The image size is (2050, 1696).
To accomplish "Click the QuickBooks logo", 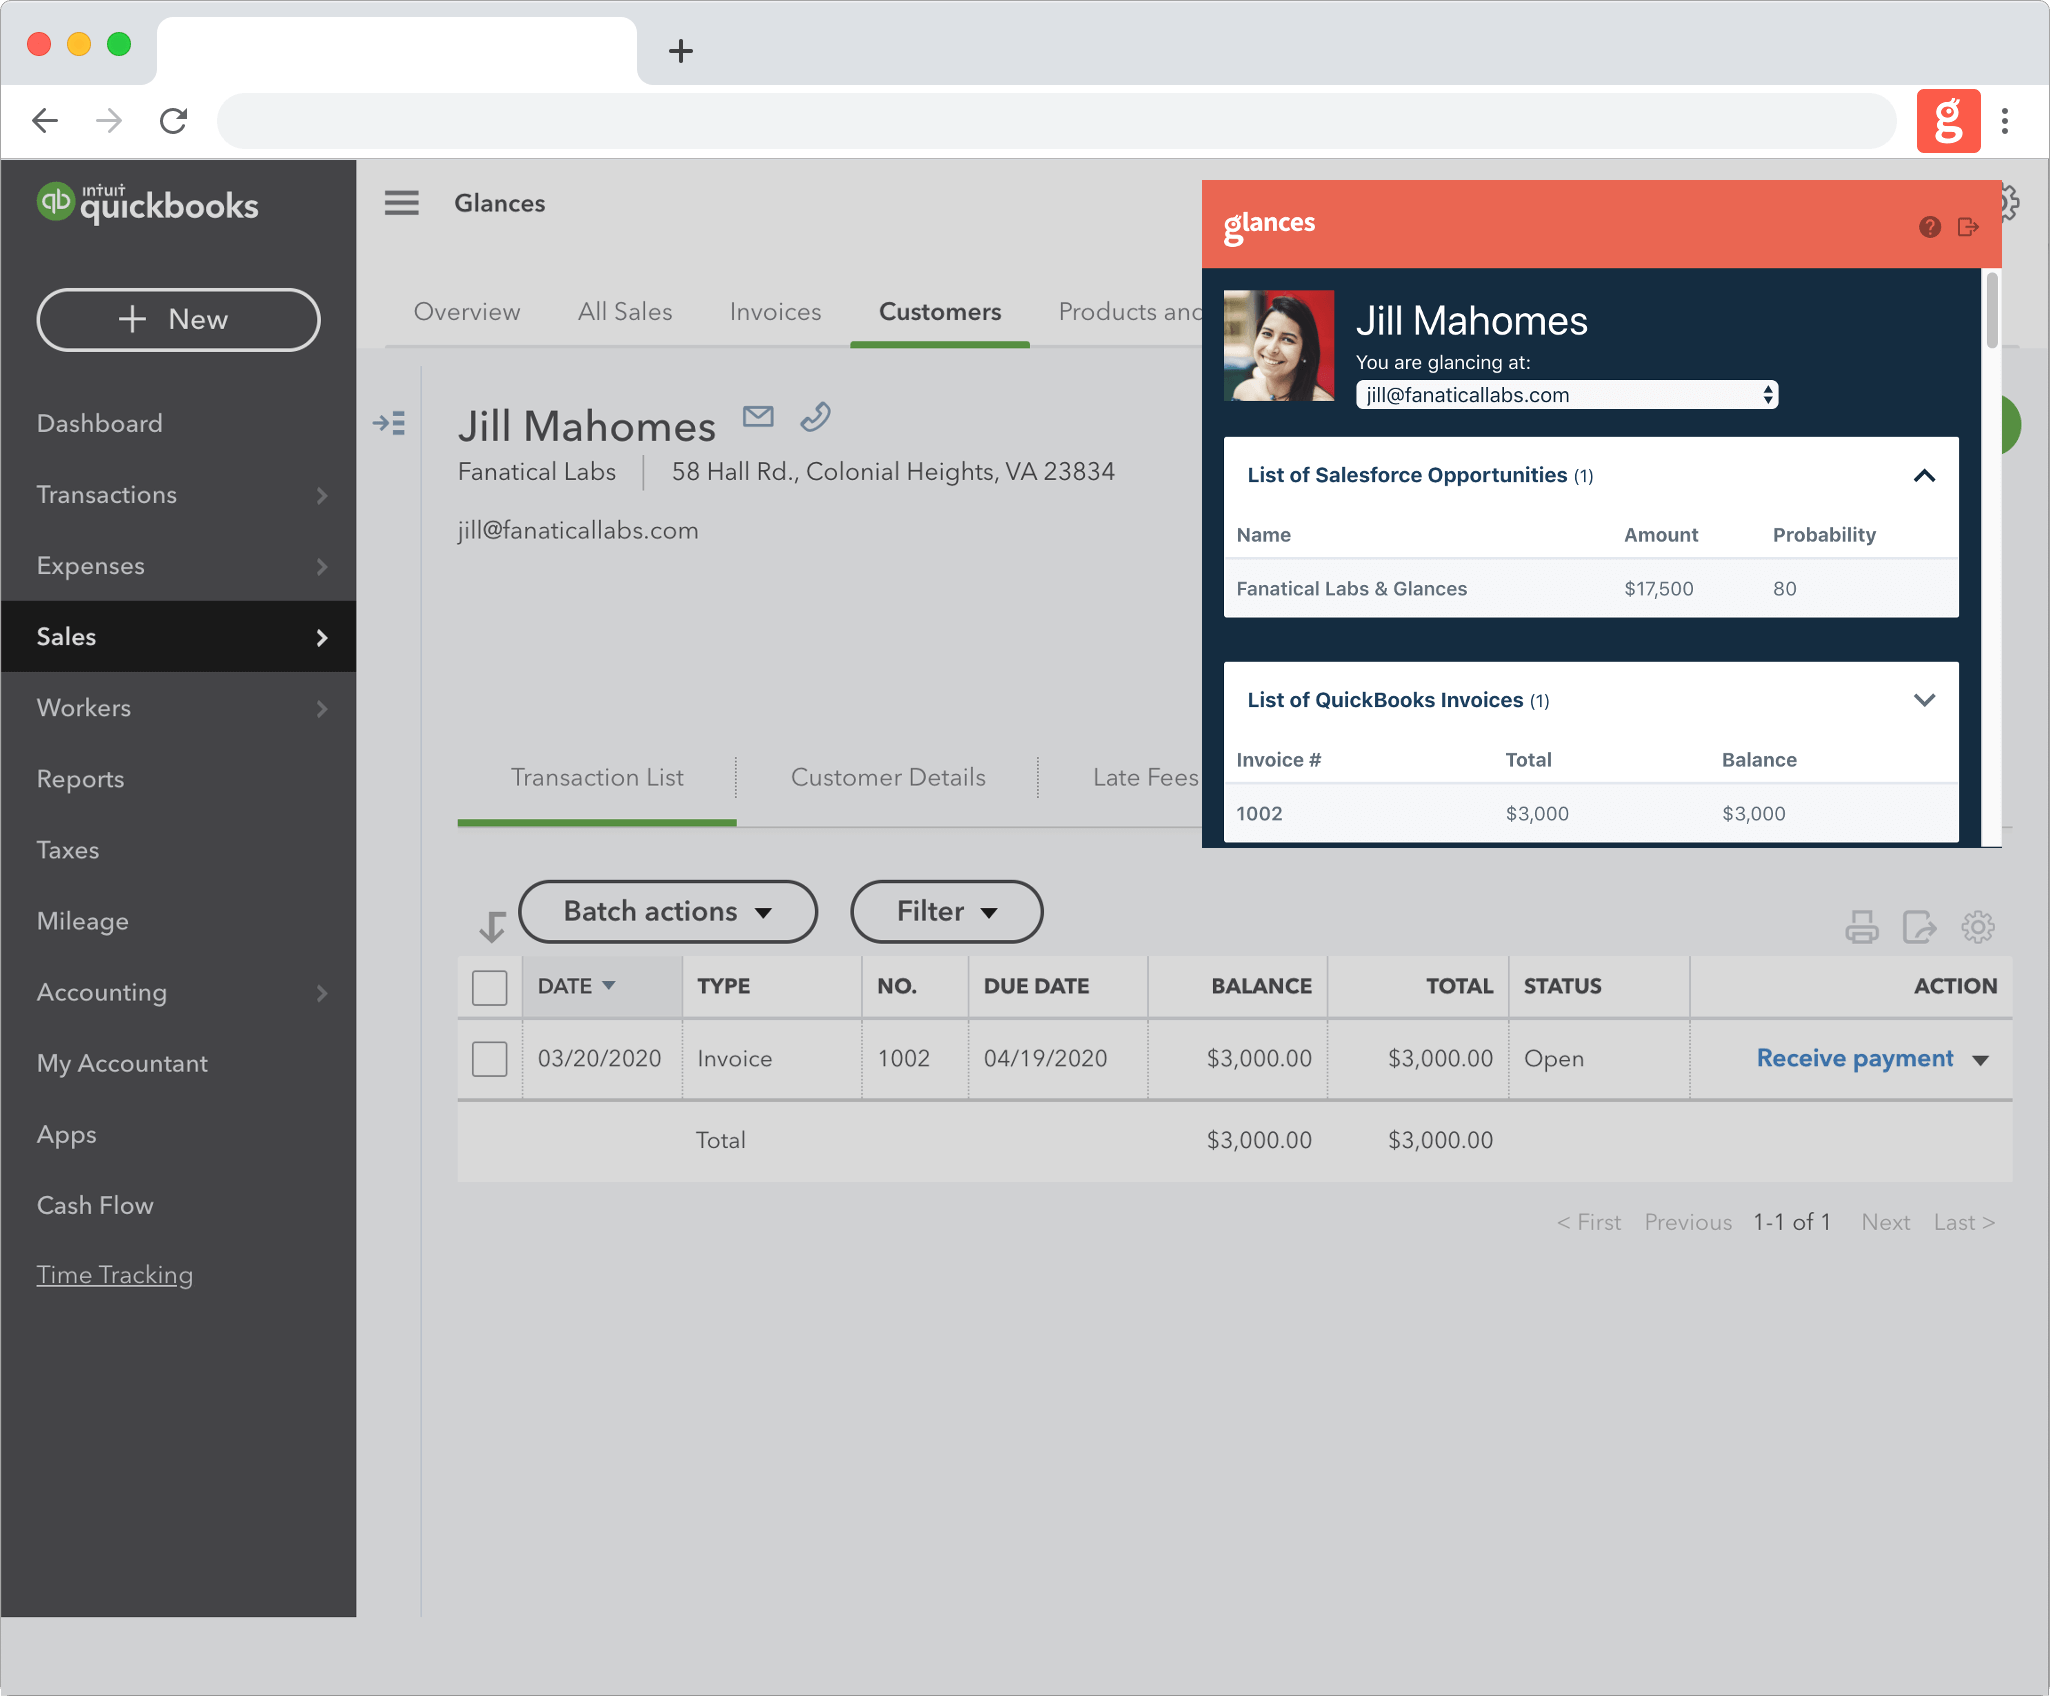I will 148,203.
